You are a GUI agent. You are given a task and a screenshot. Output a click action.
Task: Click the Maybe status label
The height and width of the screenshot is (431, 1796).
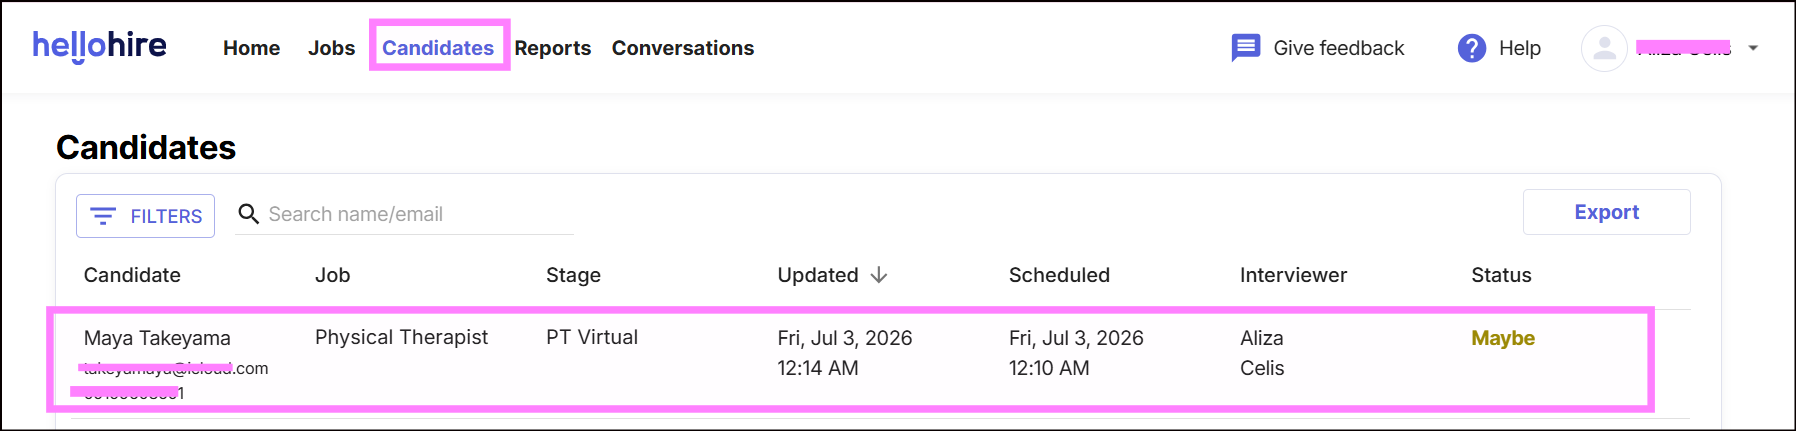pyautogui.click(x=1503, y=338)
